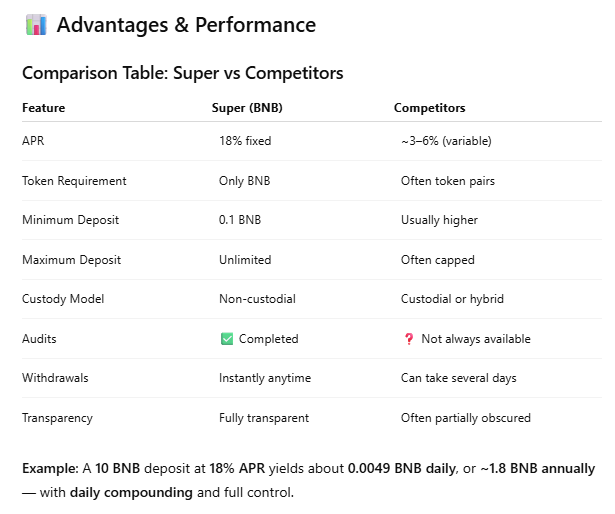Select the Competitors column header
The image size is (615, 514).
[429, 108]
